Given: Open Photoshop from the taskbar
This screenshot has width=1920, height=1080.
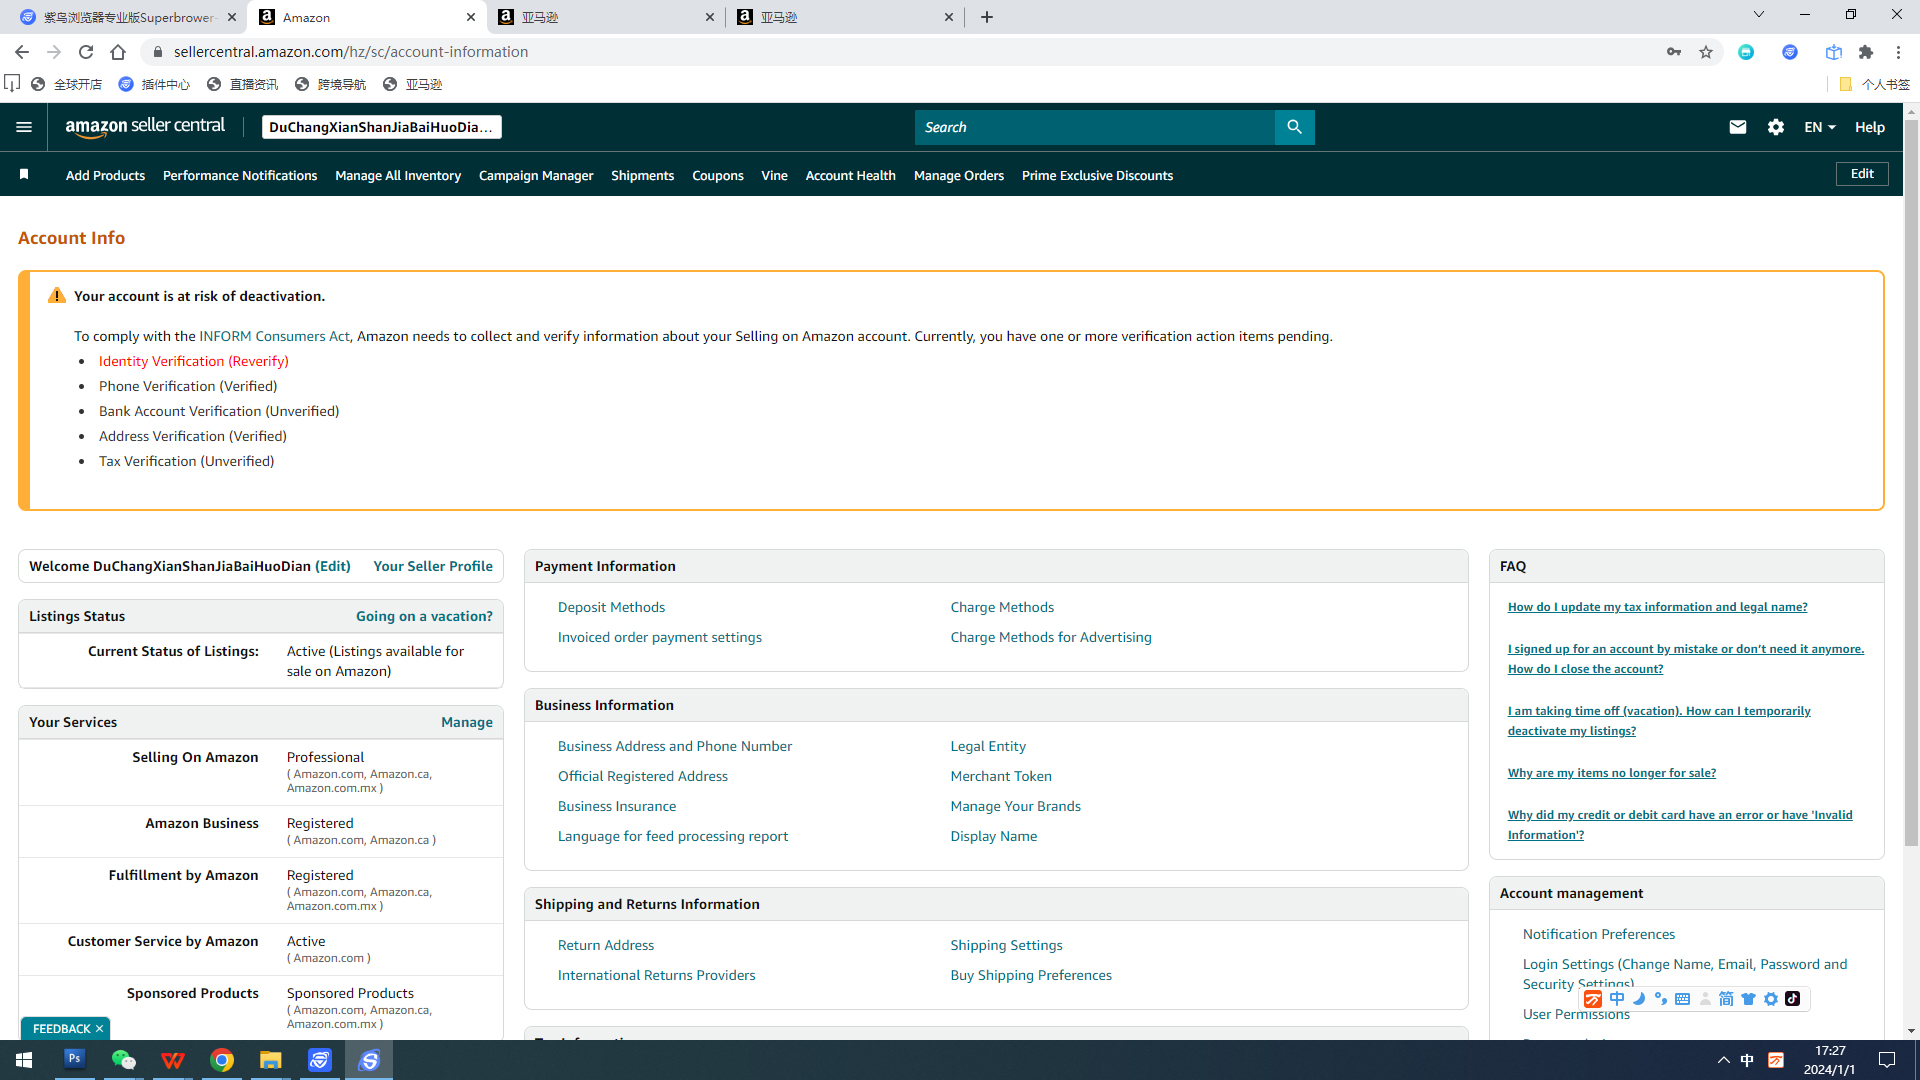Looking at the screenshot, I should (x=74, y=1059).
